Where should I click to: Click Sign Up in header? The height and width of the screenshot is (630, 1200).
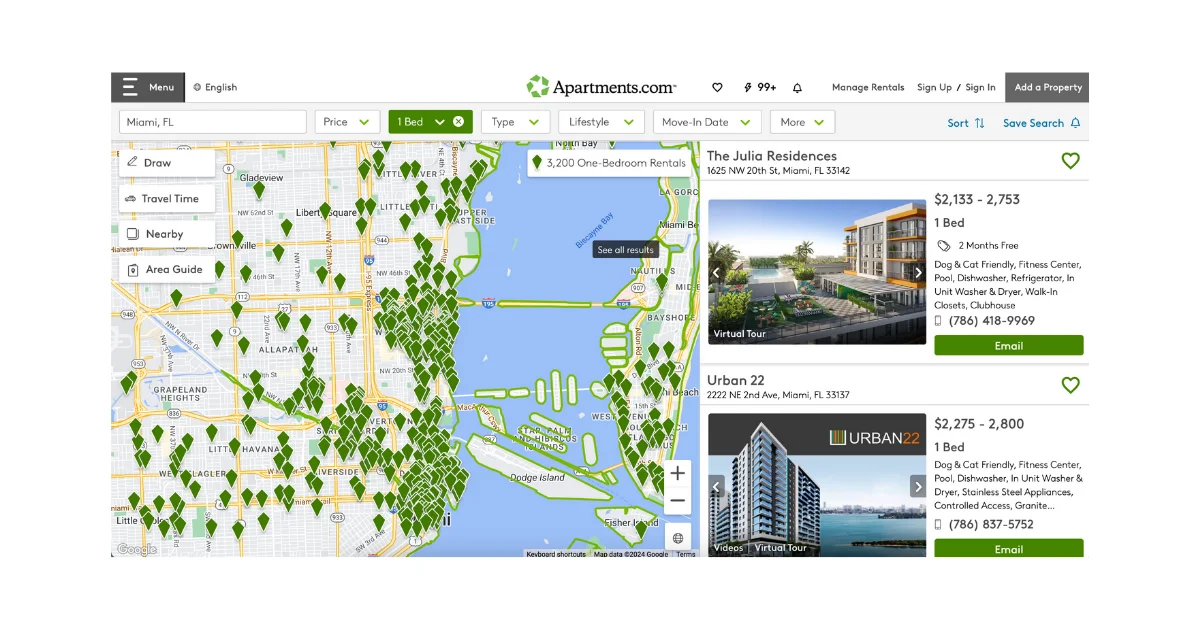tap(934, 87)
